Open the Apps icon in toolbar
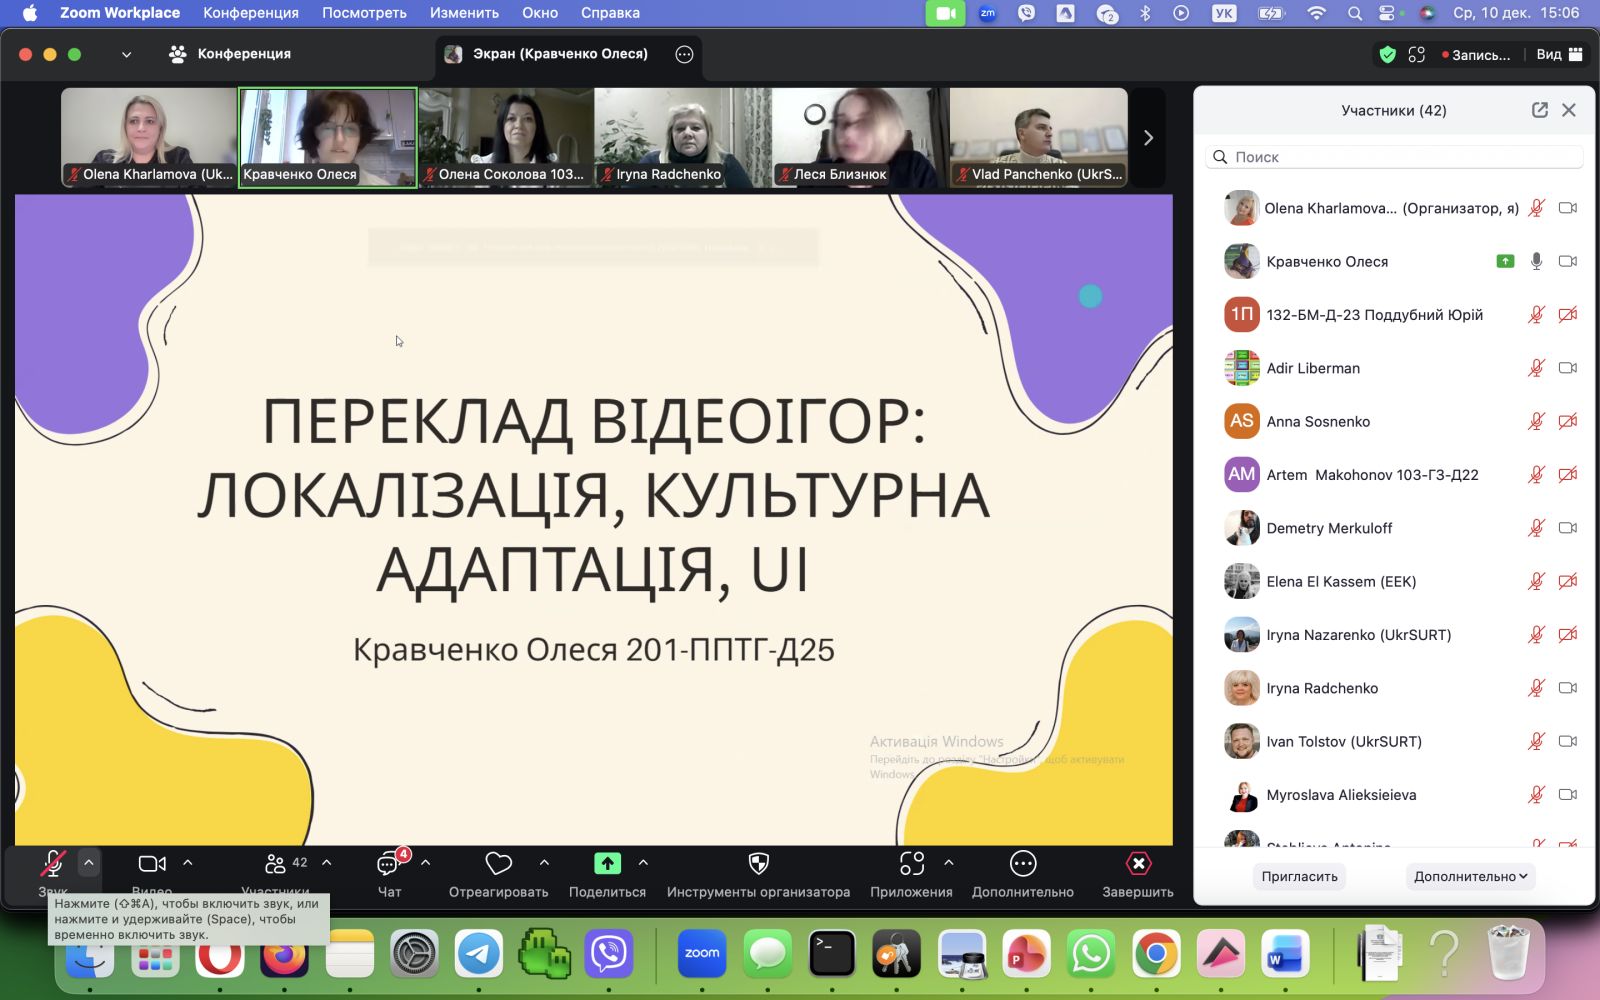Screen dimensions: 1600x1000 pos(911,864)
